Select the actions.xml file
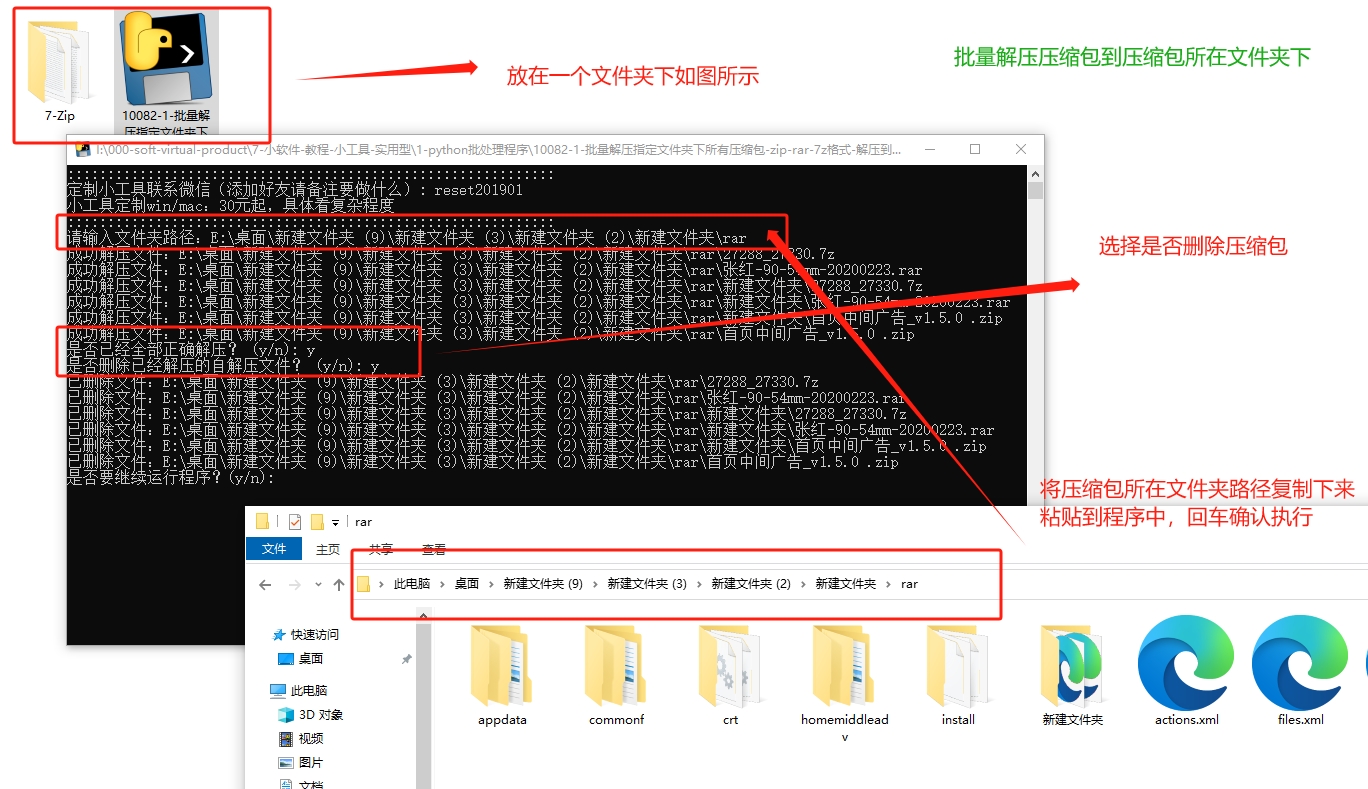 pos(1186,671)
